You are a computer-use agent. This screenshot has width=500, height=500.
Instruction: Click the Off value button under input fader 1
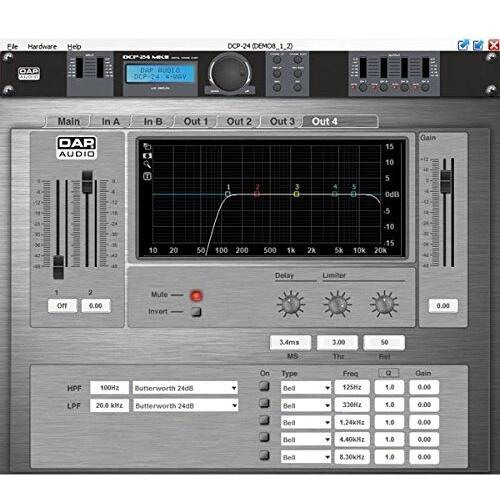click(x=62, y=306)
